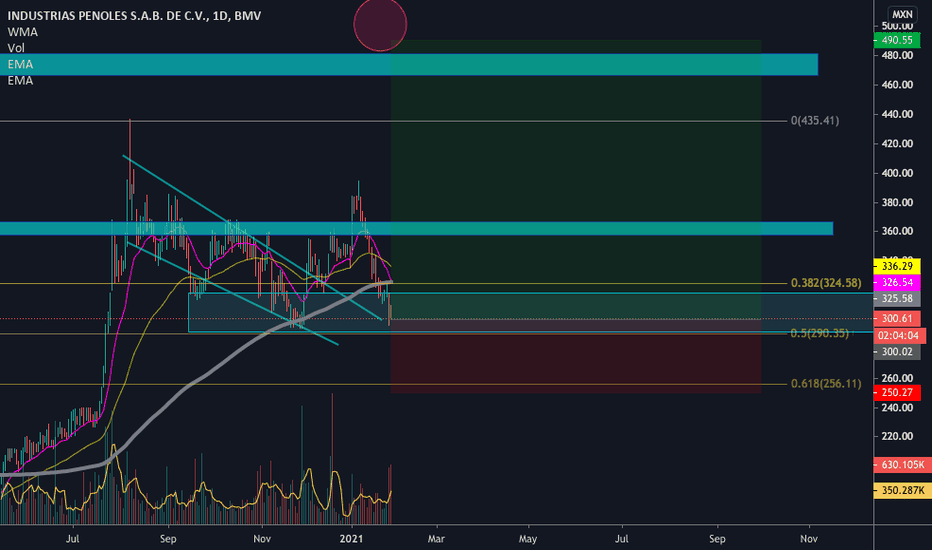Select the Fibonacci 0.618(256.11) level label

tap(826, 384)
